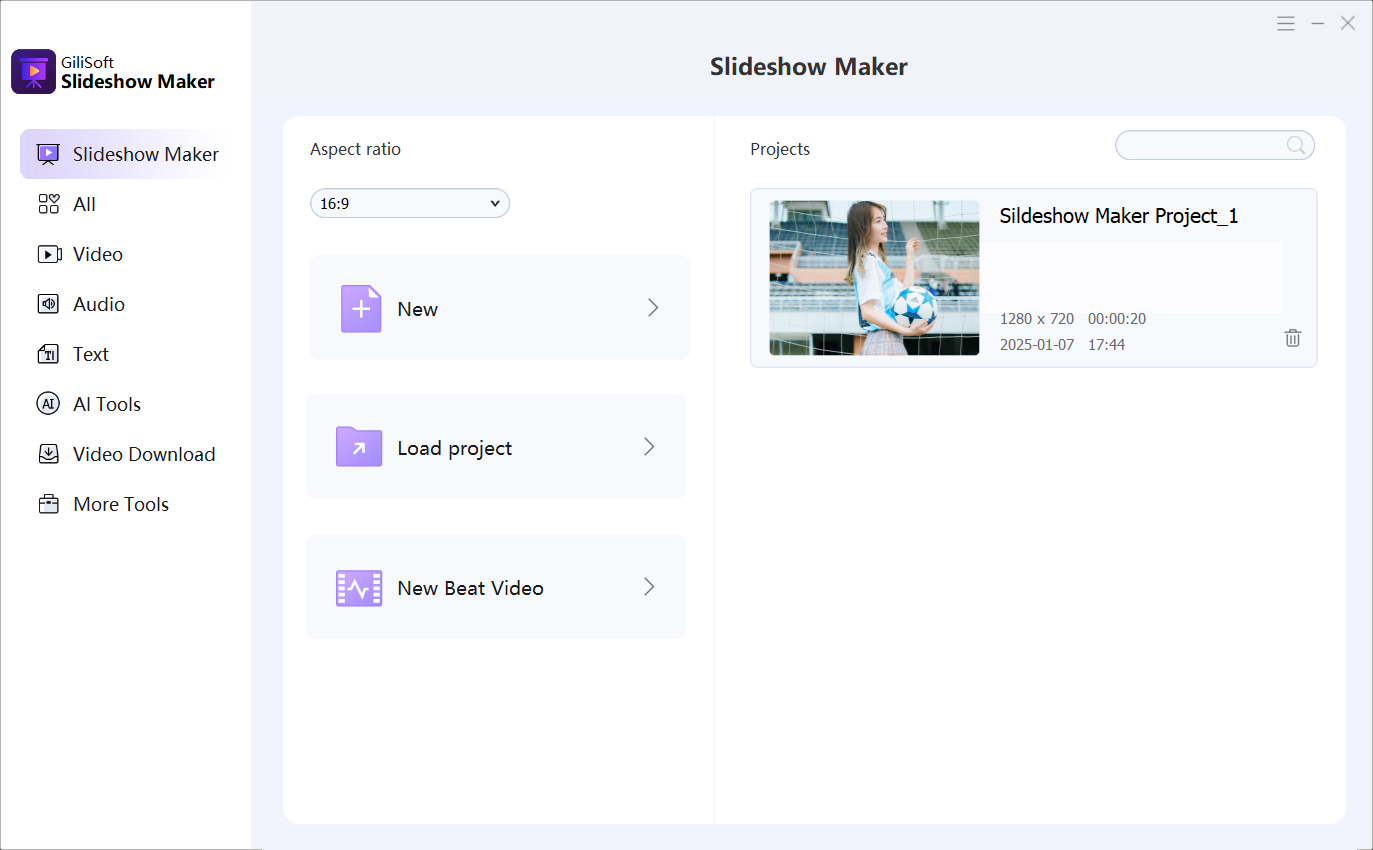Click the magnifier search icon in Projects

(1296, 146)
